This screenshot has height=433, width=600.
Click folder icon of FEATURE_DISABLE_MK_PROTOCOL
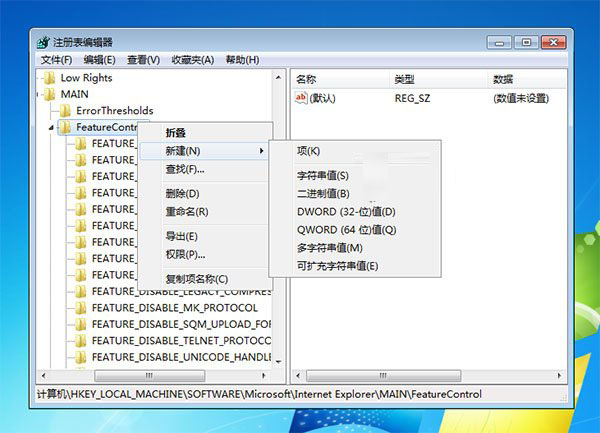point(80,308)
